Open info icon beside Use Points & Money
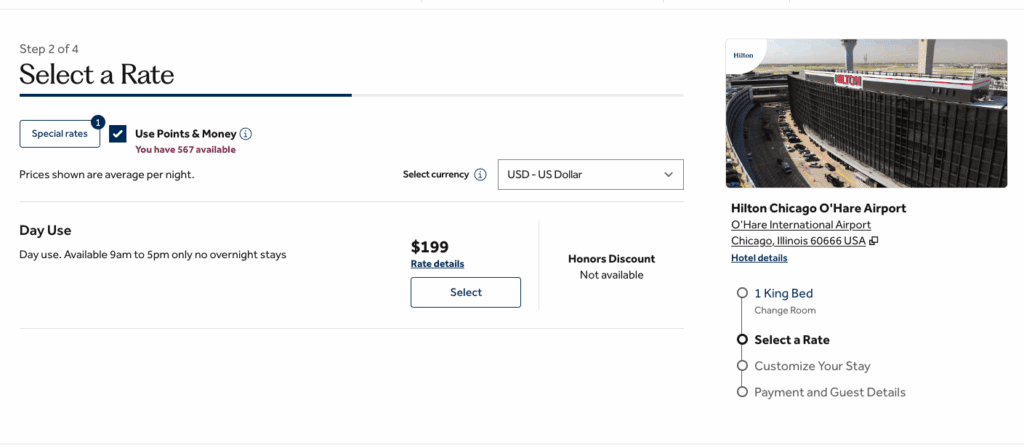Viewport: 1024px width, 448px height. 246,134
